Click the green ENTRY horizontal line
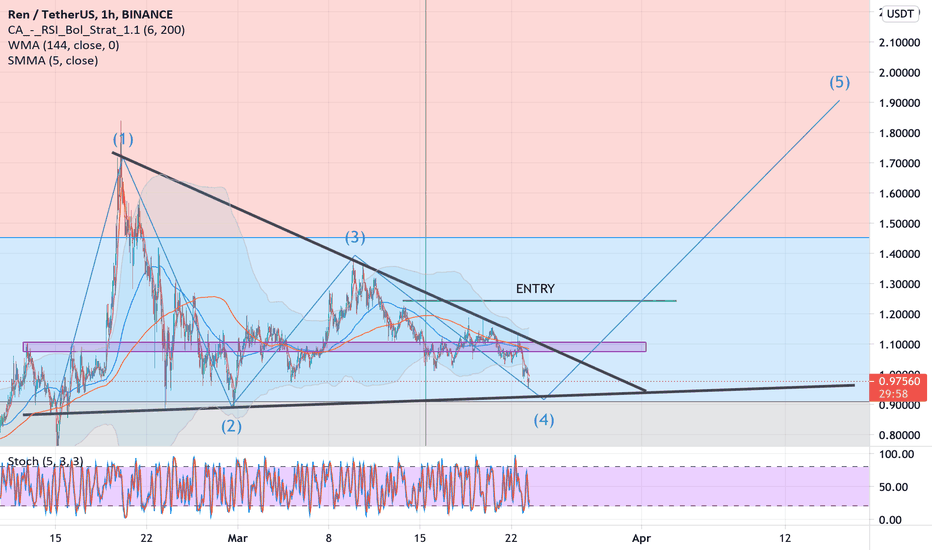Image resolution: width=932 pixels, height=550 pixels. (x=539, y=301)
